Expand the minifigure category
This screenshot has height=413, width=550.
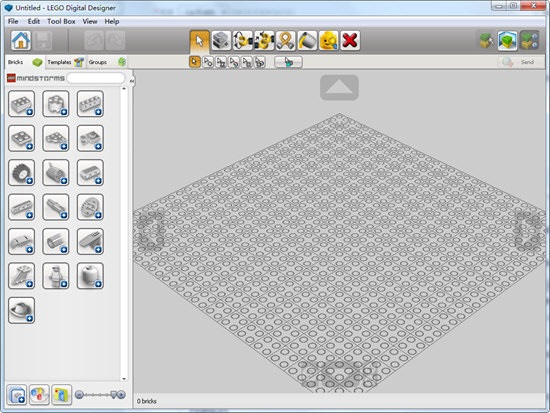[x=56, y=276]
